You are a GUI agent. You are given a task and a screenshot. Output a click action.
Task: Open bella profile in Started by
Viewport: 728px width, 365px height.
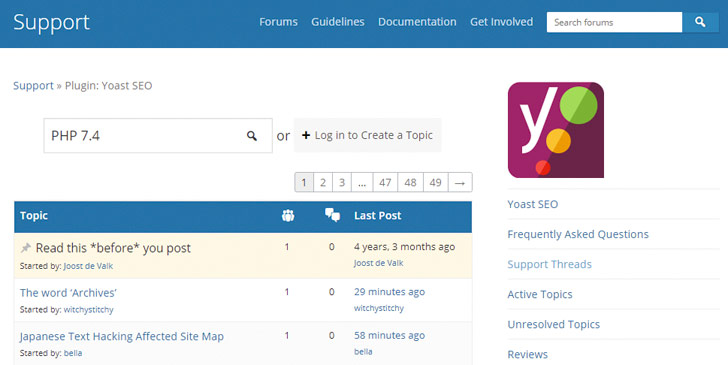click(73, 353)
